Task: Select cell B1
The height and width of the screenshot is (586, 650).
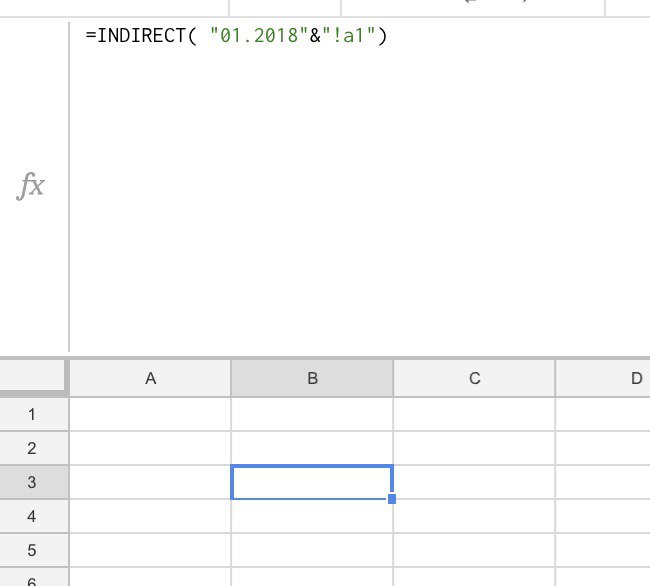Action: point(312,414)
